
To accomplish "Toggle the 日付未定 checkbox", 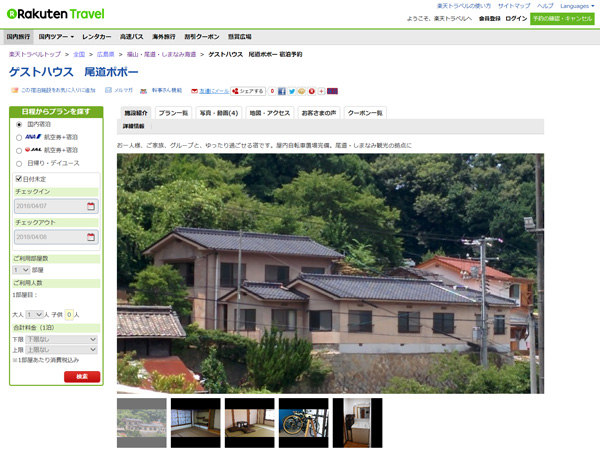I will (x=19, y=178).
